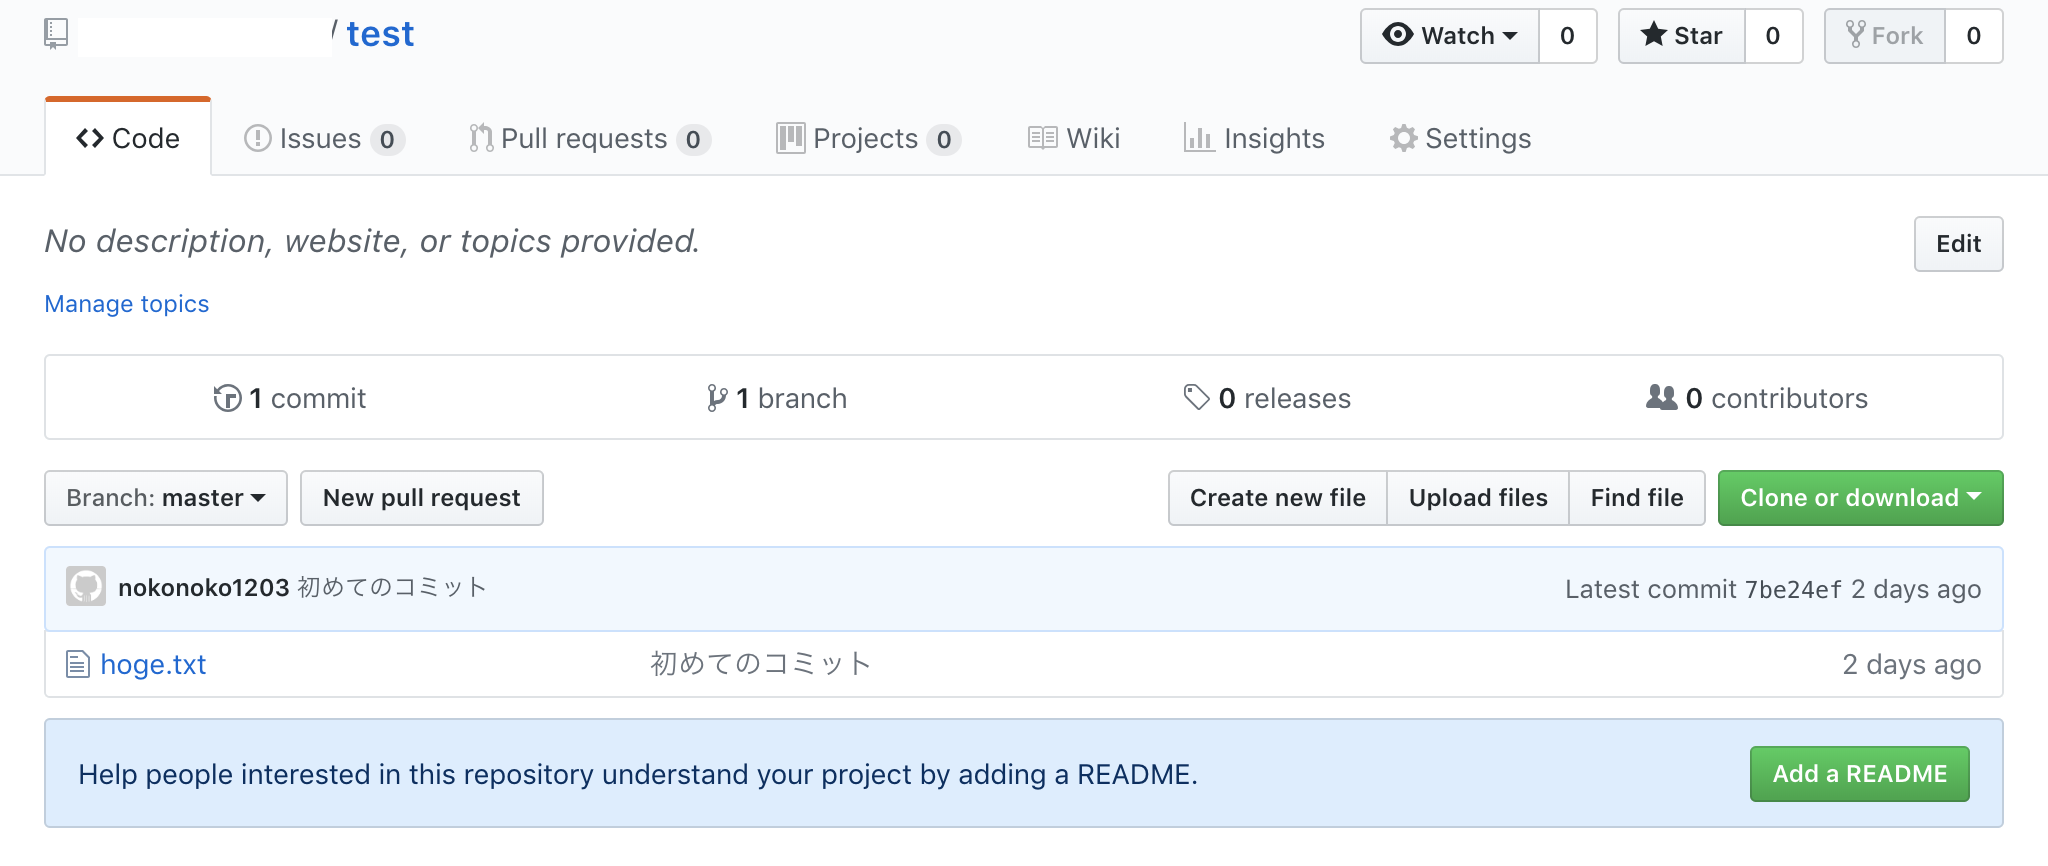Open the hoge.txt file

click(153, 664)
